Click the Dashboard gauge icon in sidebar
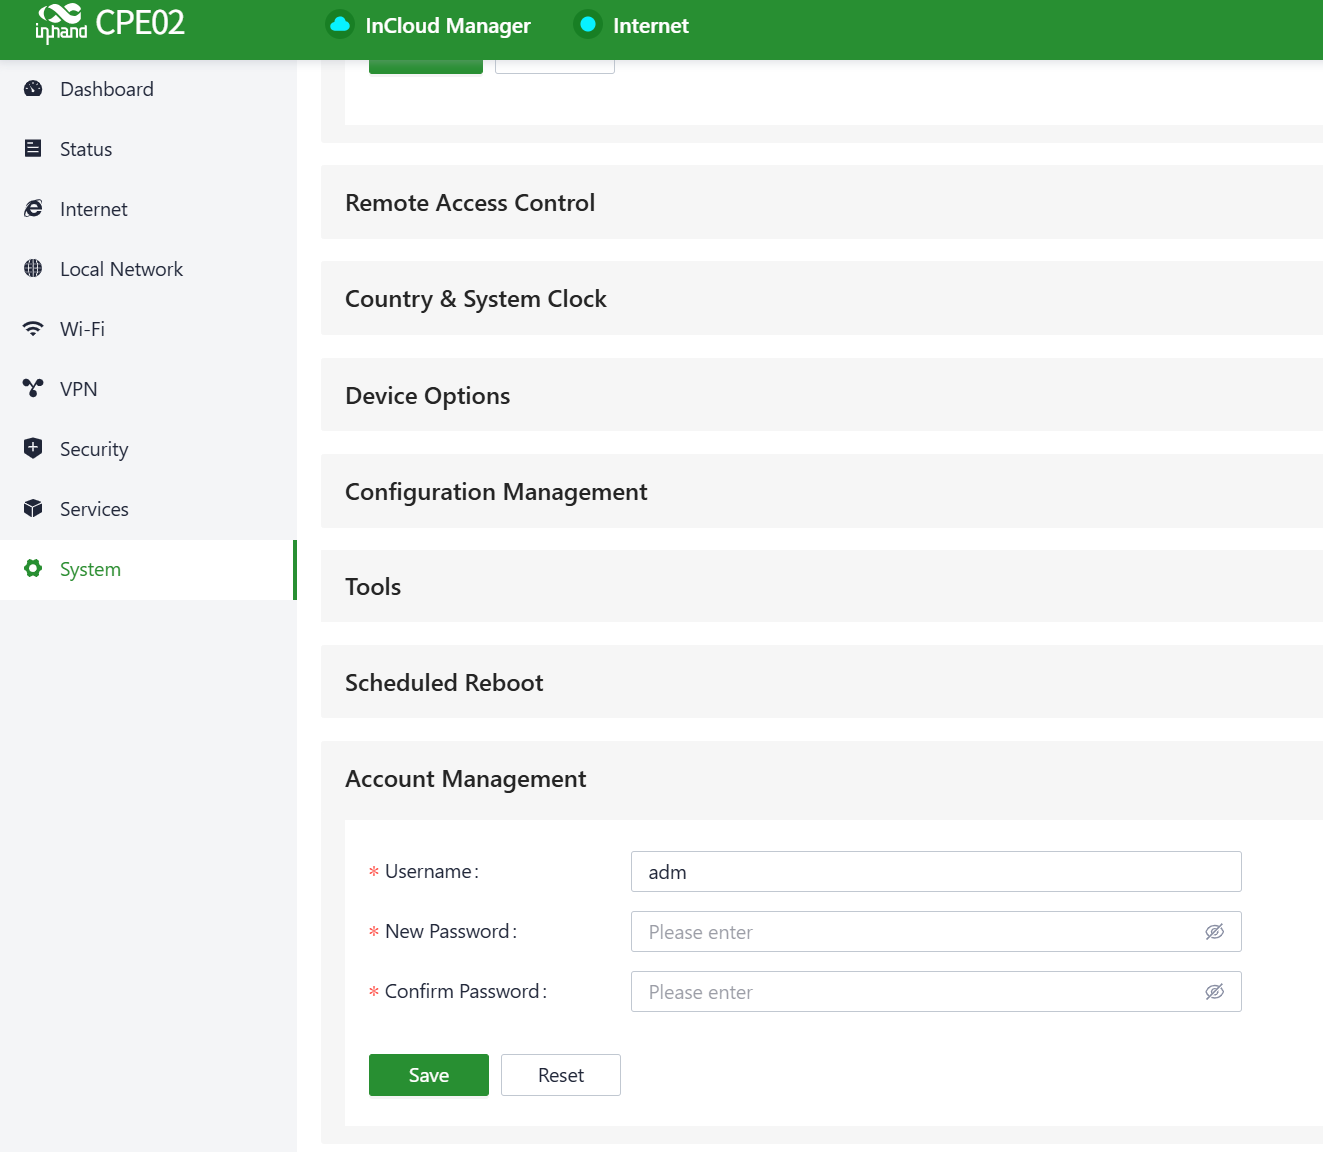Screen dimensions: 1323x1152 [33, 89]
